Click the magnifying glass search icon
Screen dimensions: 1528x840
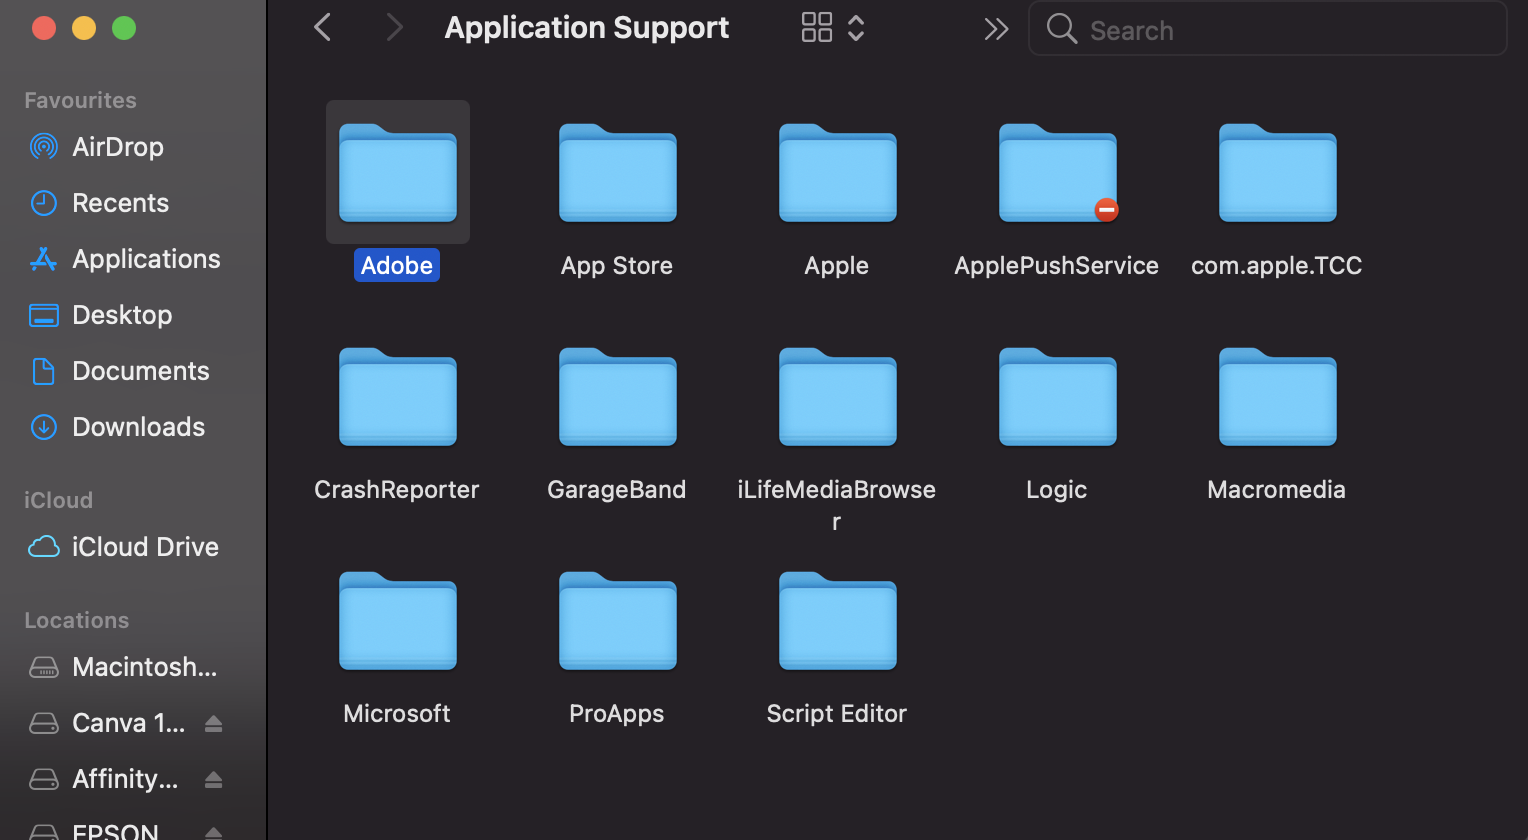point(1061,29)
